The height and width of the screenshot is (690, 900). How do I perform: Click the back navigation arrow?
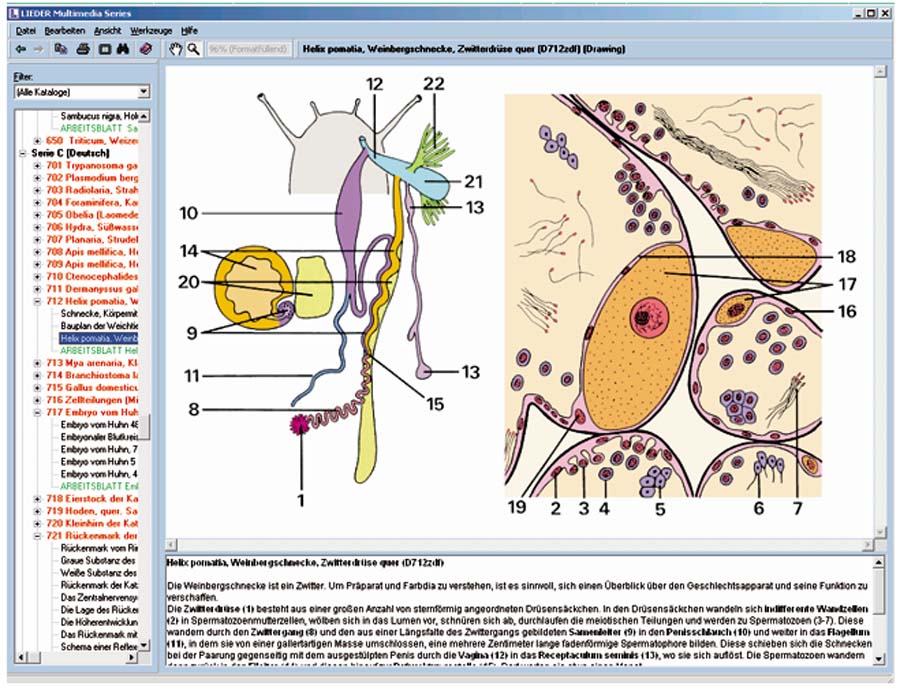point(20,48)
